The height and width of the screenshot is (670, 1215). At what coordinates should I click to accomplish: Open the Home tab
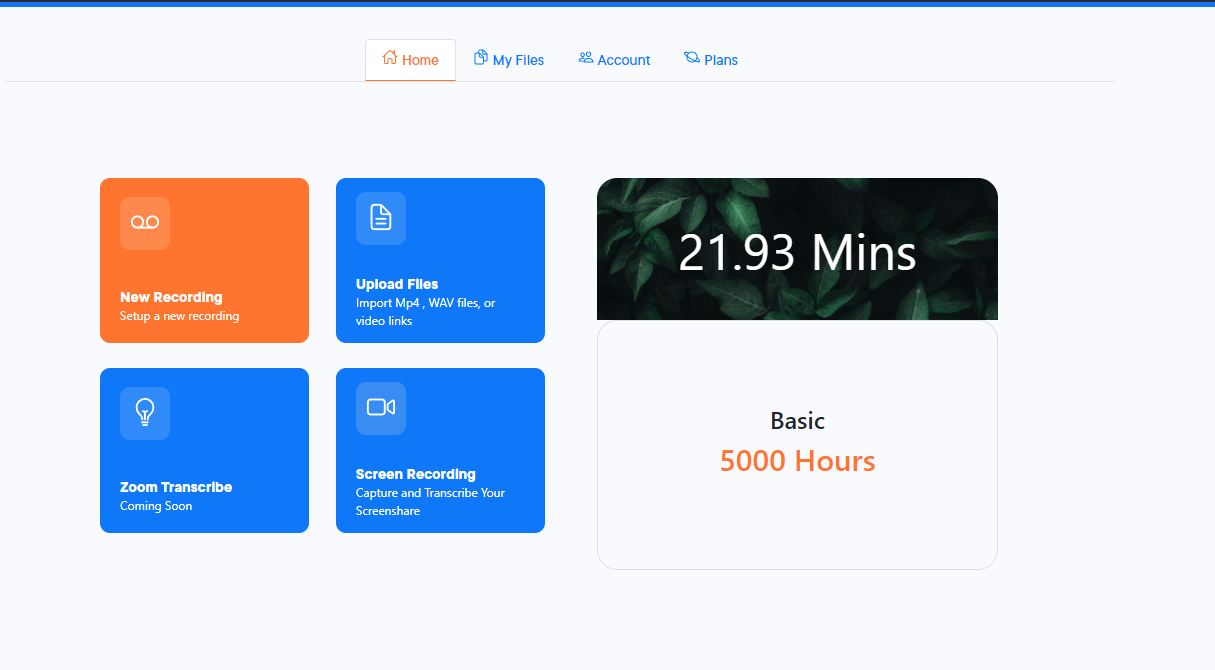pos(410,60)
